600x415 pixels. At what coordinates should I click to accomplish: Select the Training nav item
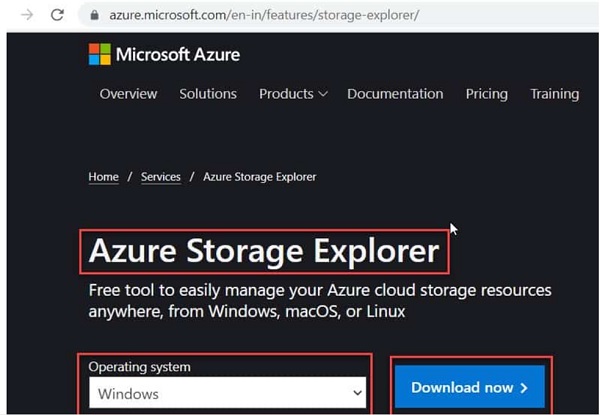pos(555,94)
